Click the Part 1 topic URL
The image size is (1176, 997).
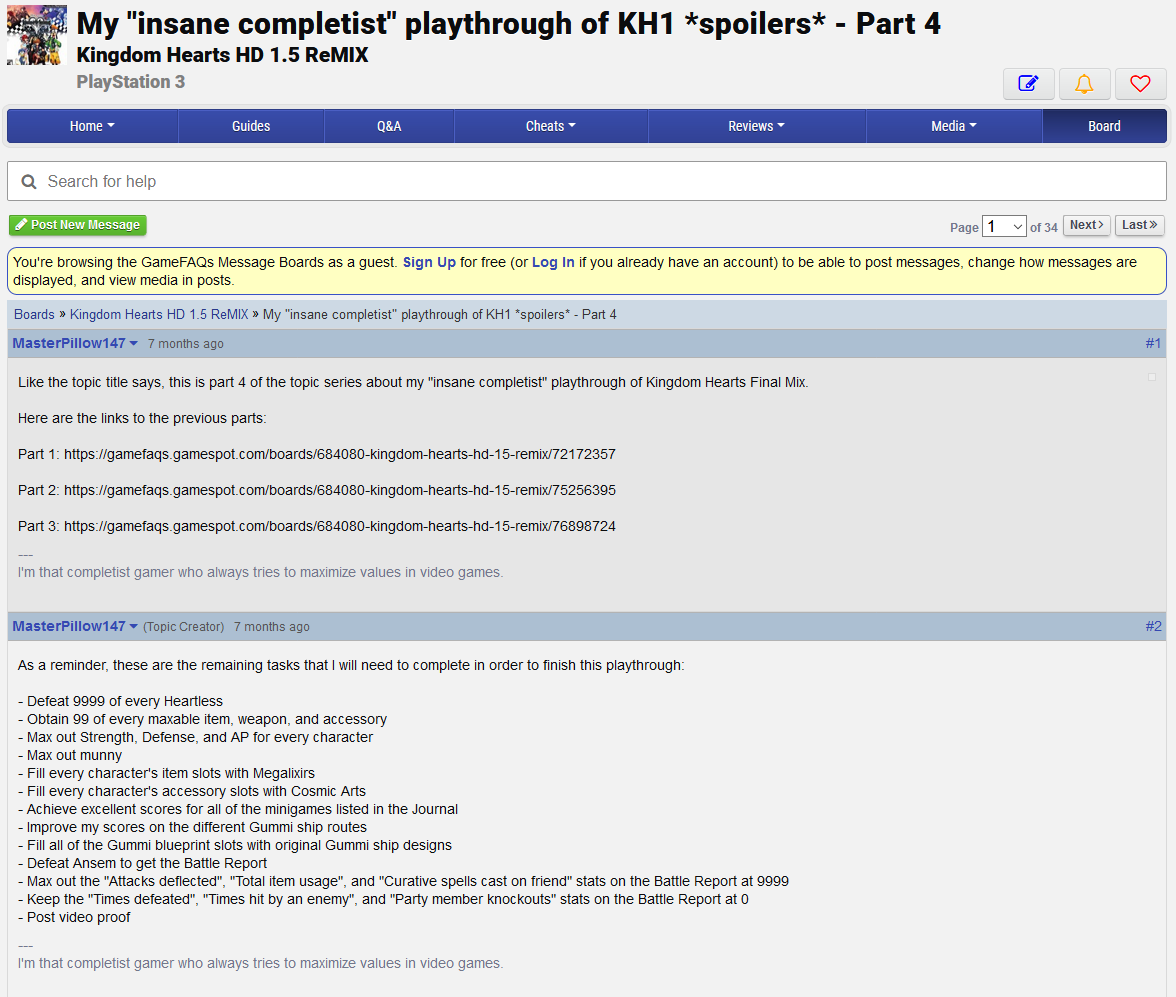[340, 455]
